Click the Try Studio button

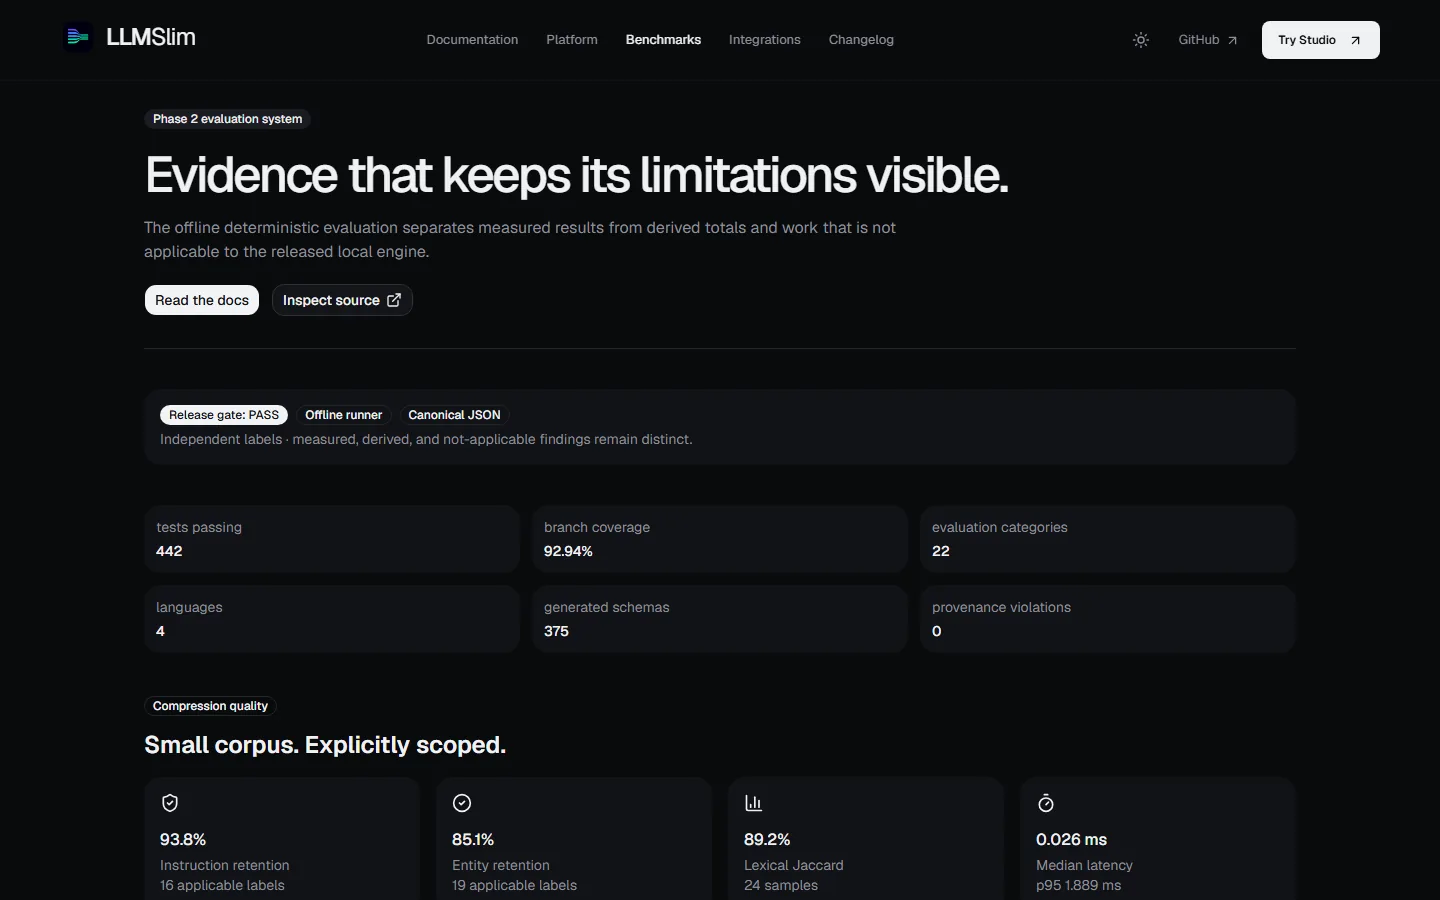pos(1320,40)
